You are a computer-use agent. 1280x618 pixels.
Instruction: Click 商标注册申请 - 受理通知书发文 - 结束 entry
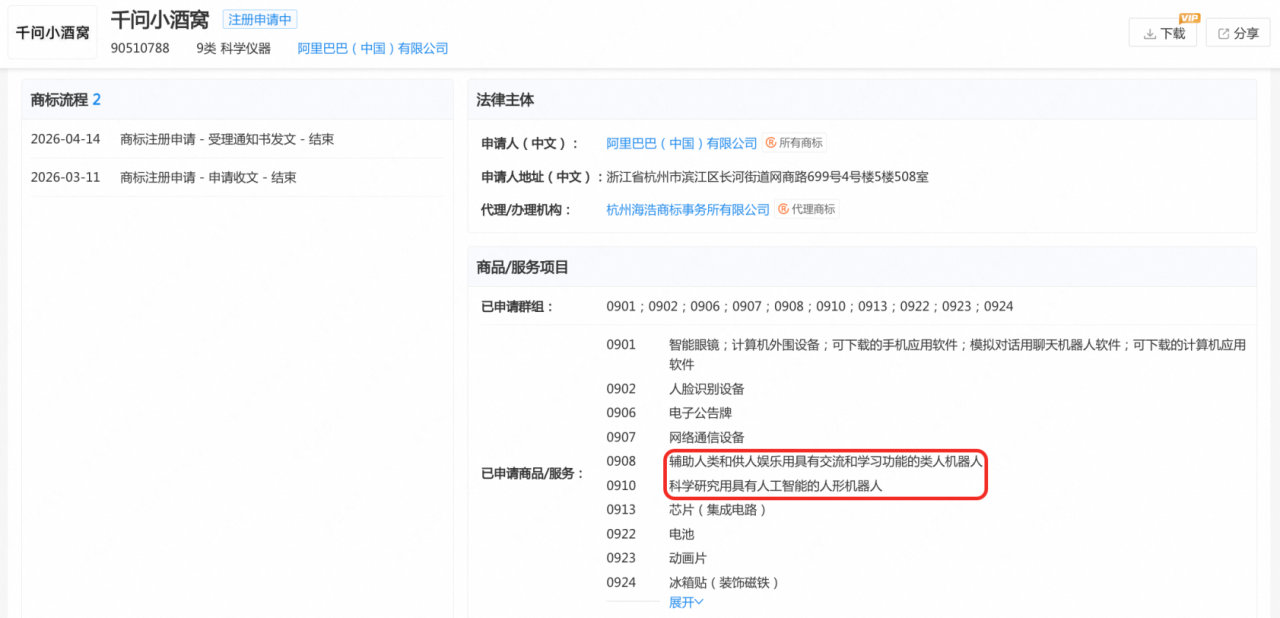click(x=227, y=139)
